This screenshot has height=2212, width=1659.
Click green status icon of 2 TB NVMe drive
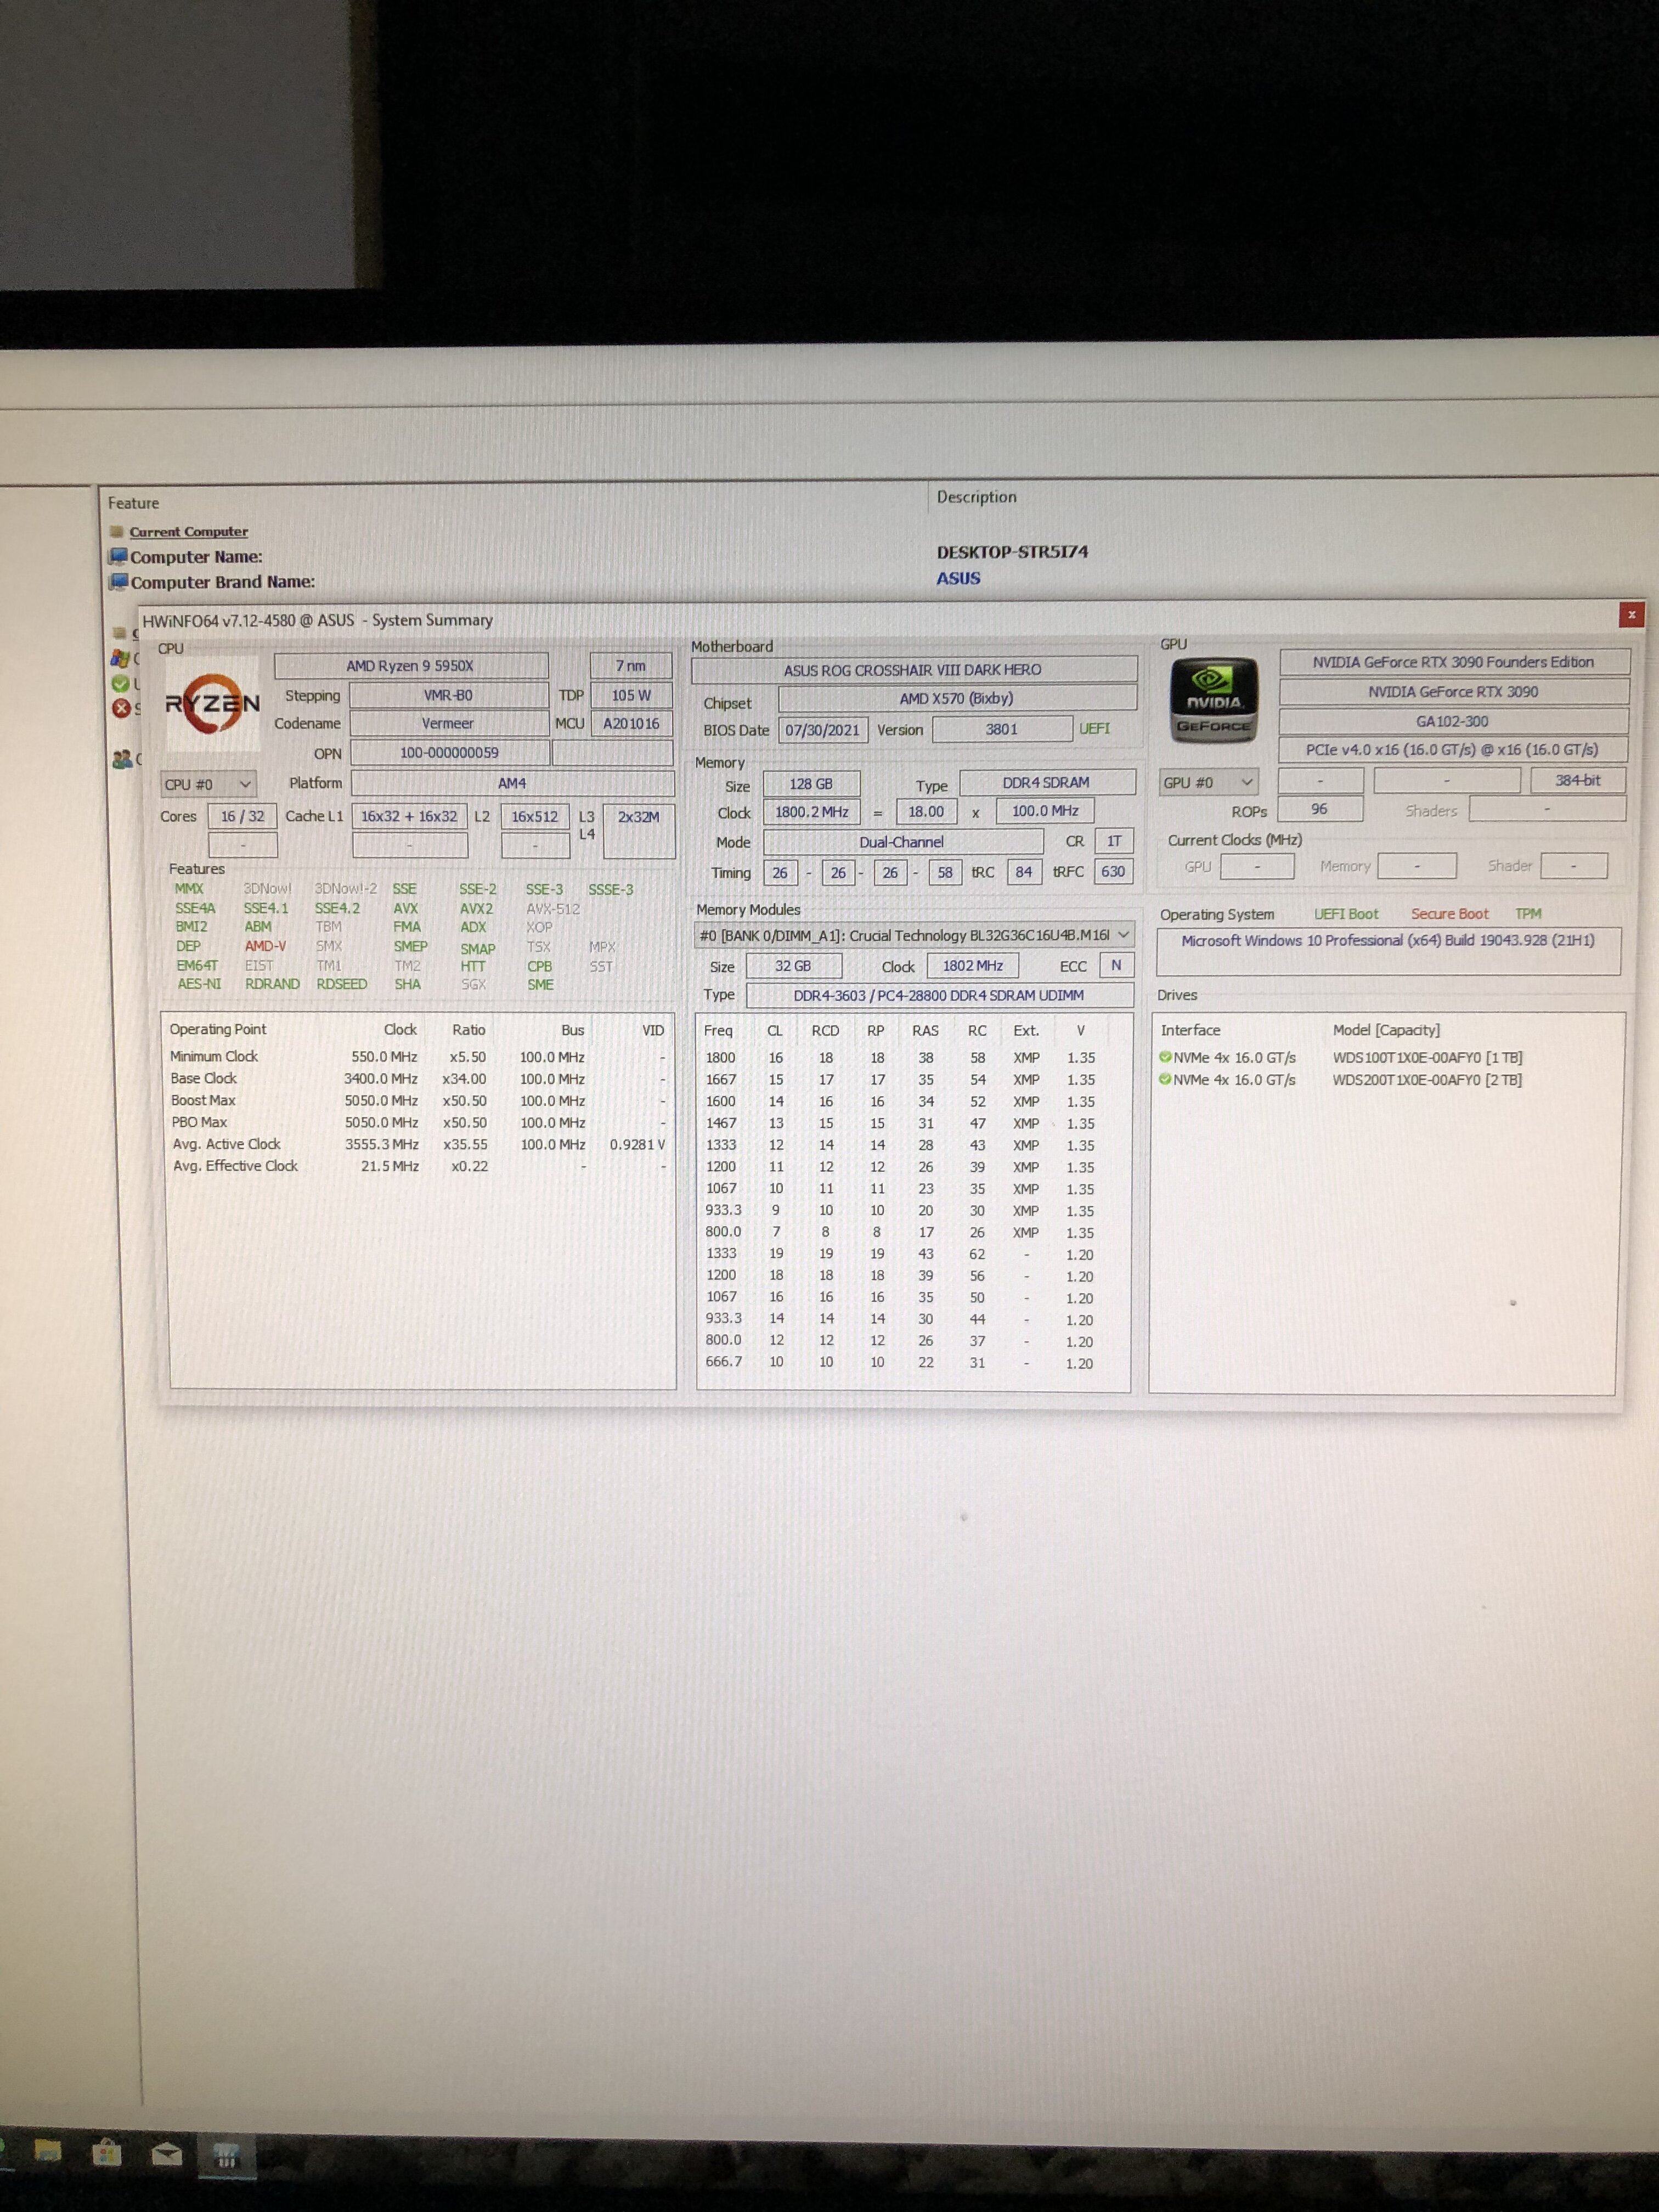point(1165,1079)
